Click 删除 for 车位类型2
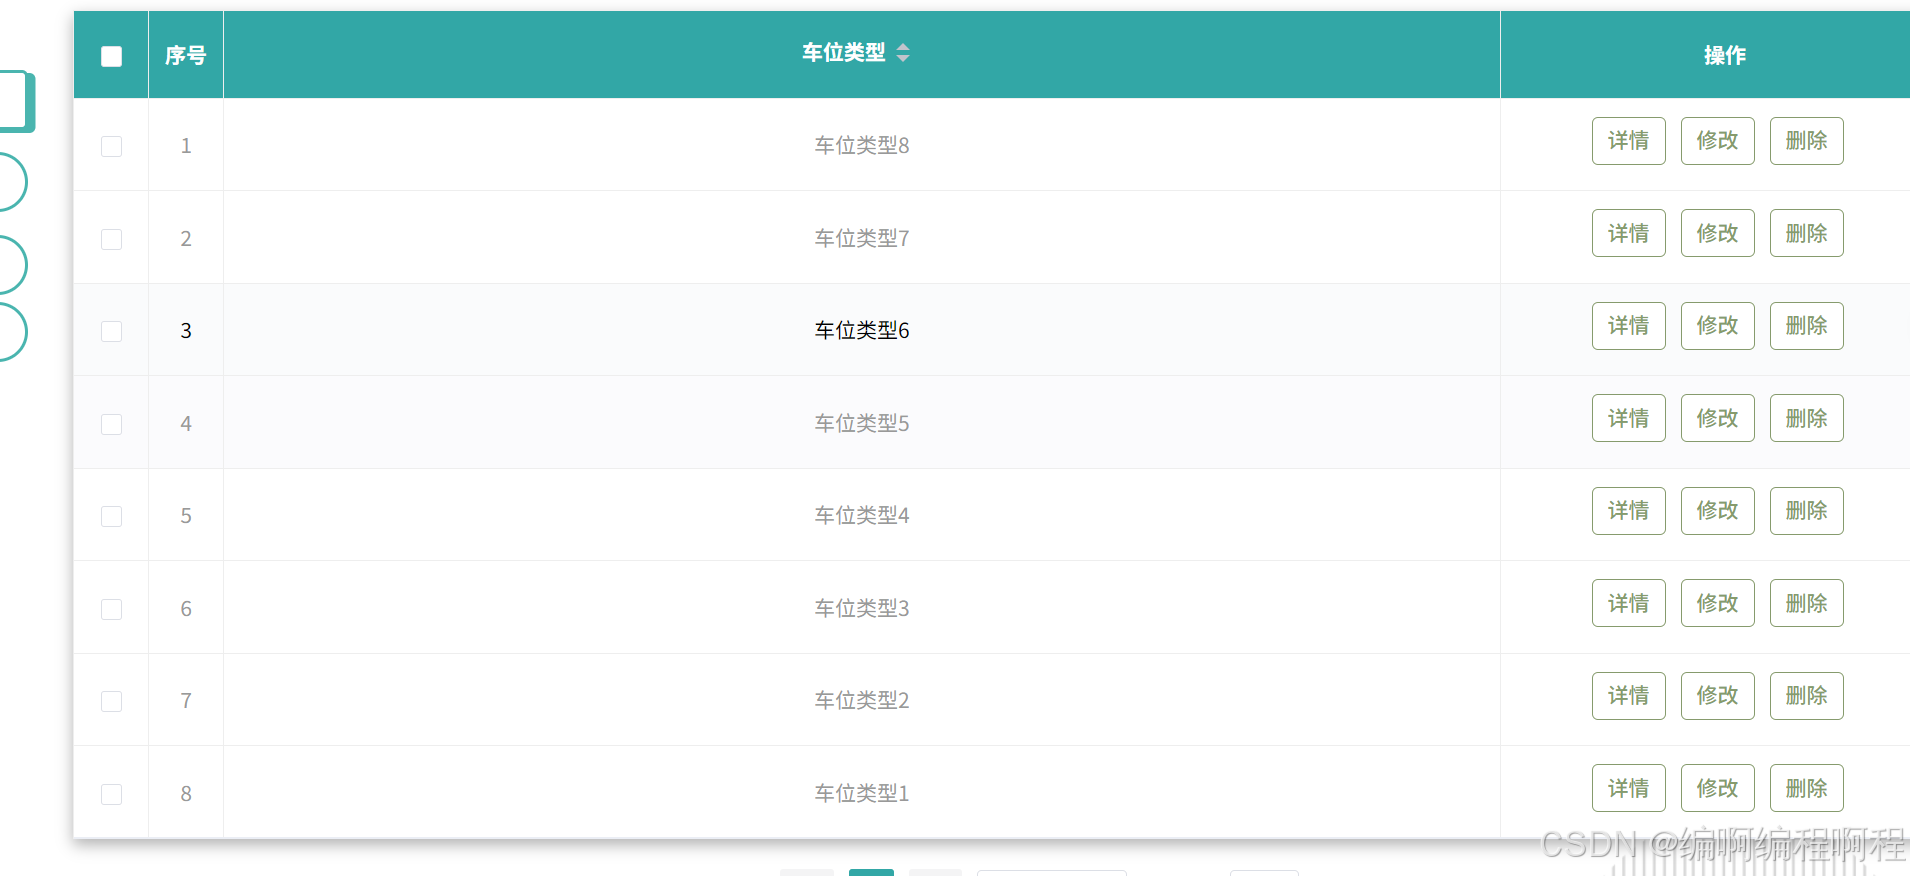The image size is (1910, 876). [1806, 696]
